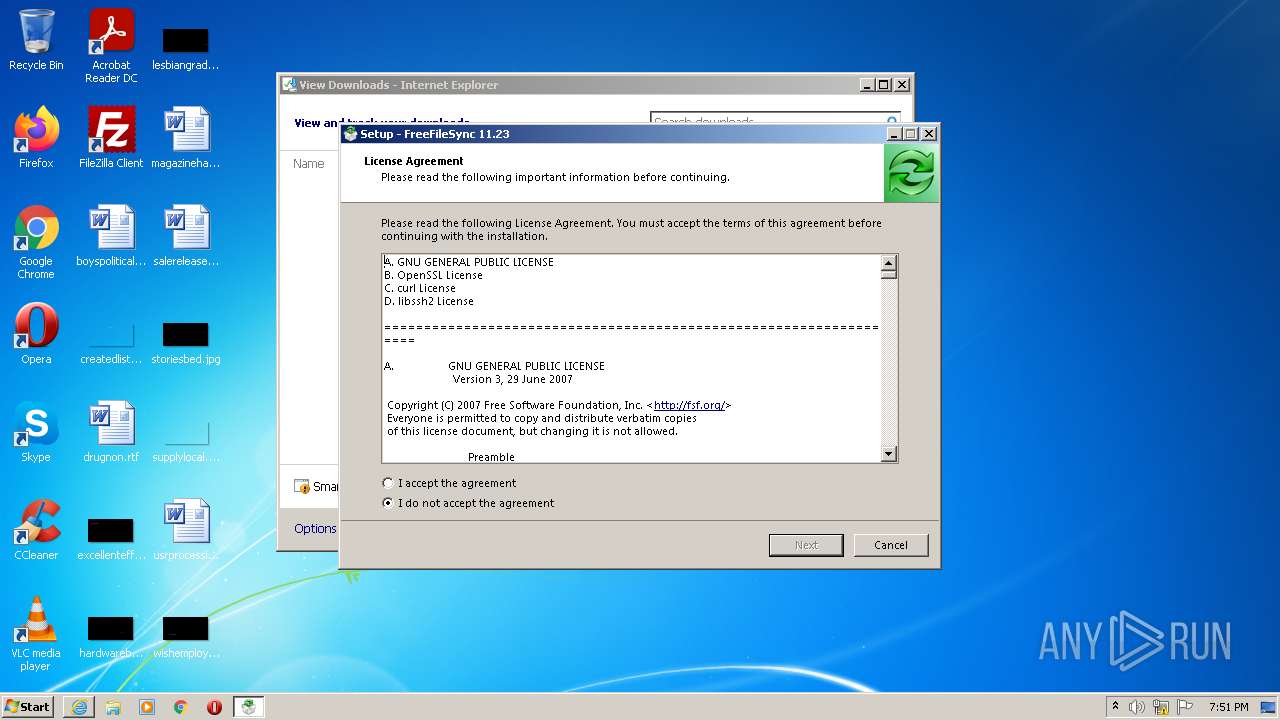
Task: Select the createdlist... desktop file
Action: (111, 342)
